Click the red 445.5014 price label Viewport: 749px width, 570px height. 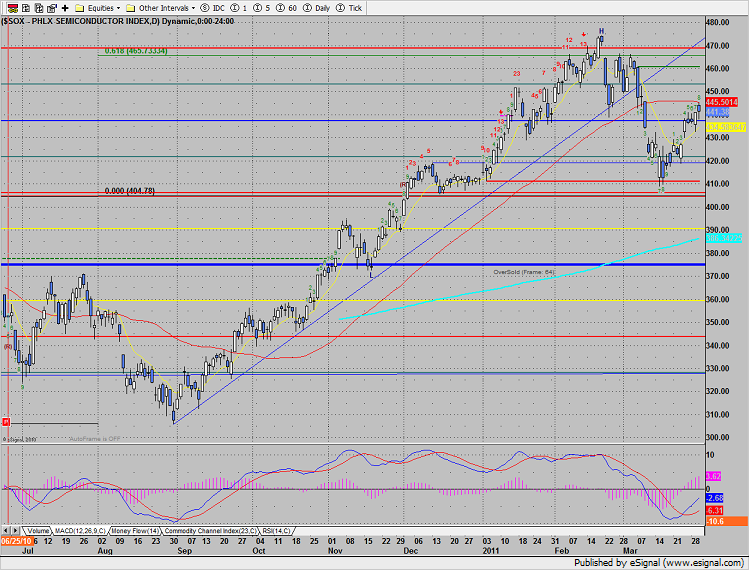(722, 102)
